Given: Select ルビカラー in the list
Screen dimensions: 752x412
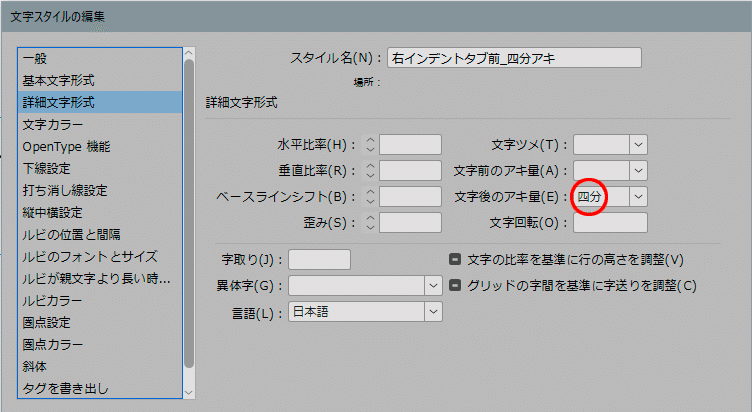Looking at the screenshot, I should click(100, 301).
